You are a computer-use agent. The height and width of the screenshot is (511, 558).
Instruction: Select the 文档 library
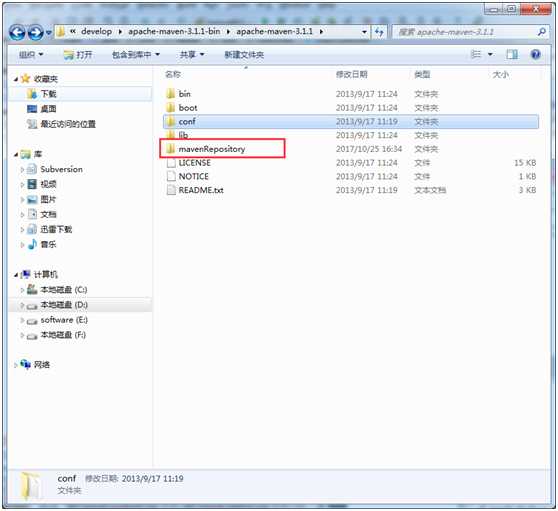point(48,214)
